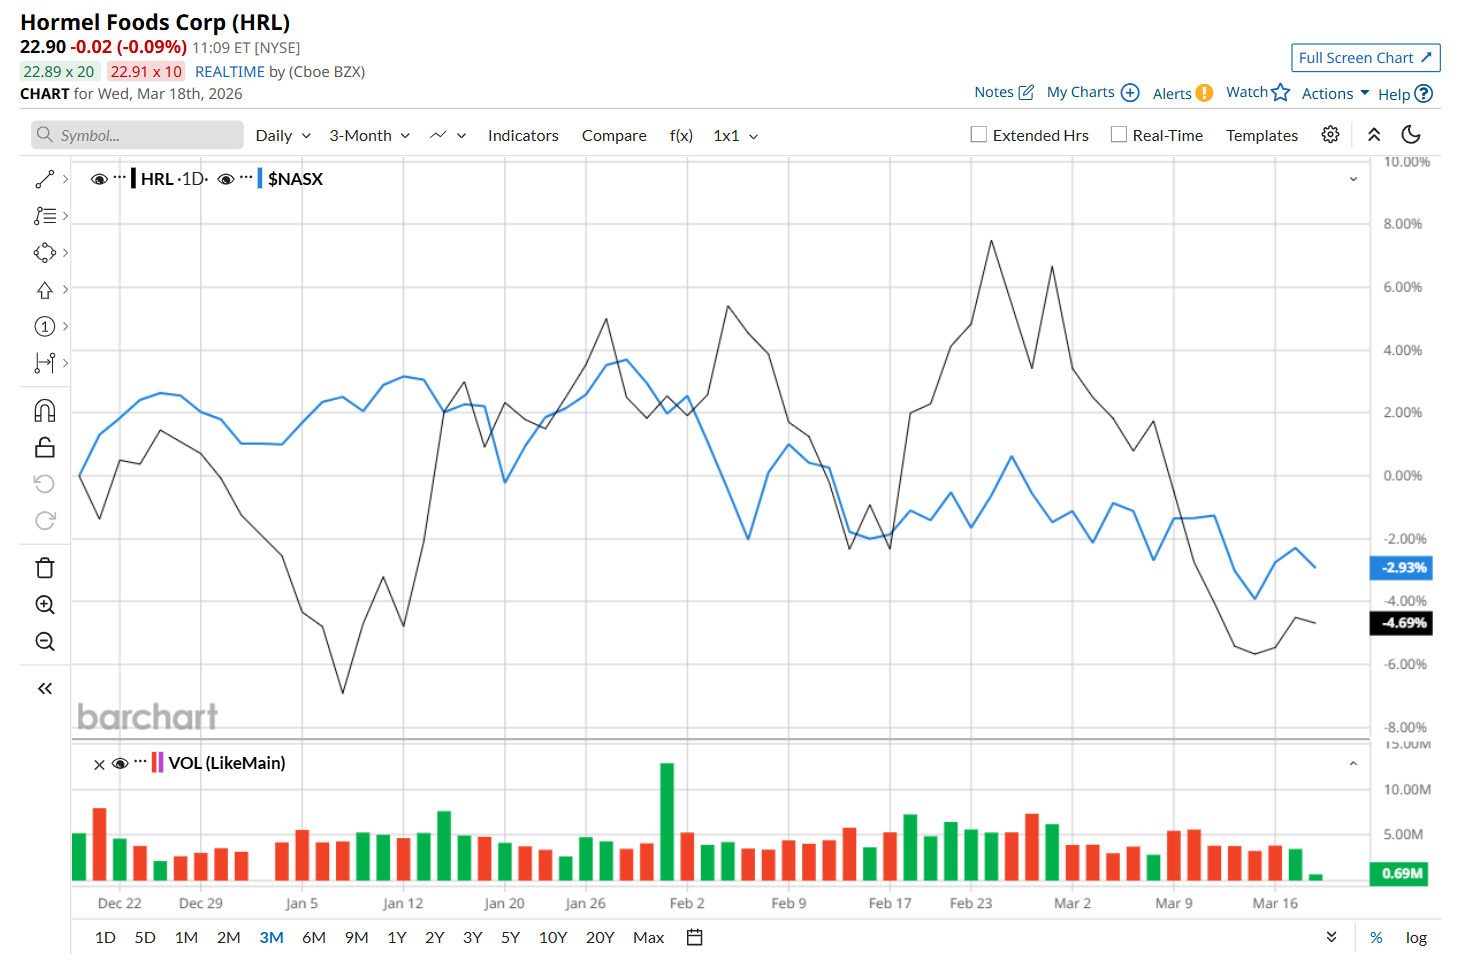
Task: Click the Notes edit icon
Action: point(1026,92)
